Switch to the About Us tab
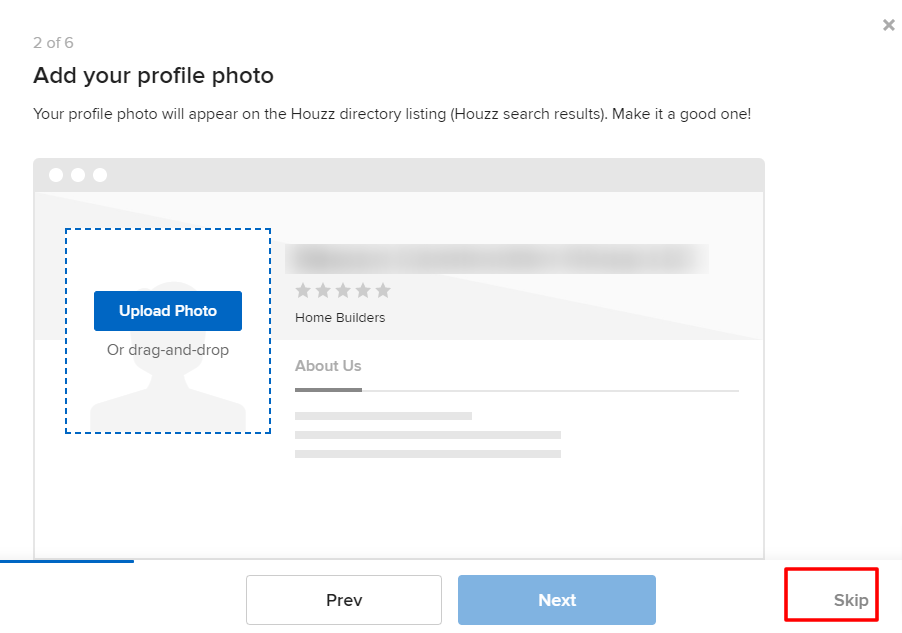Image resolution: width=902 pixels, height=633 pixels. click(328, 365)
